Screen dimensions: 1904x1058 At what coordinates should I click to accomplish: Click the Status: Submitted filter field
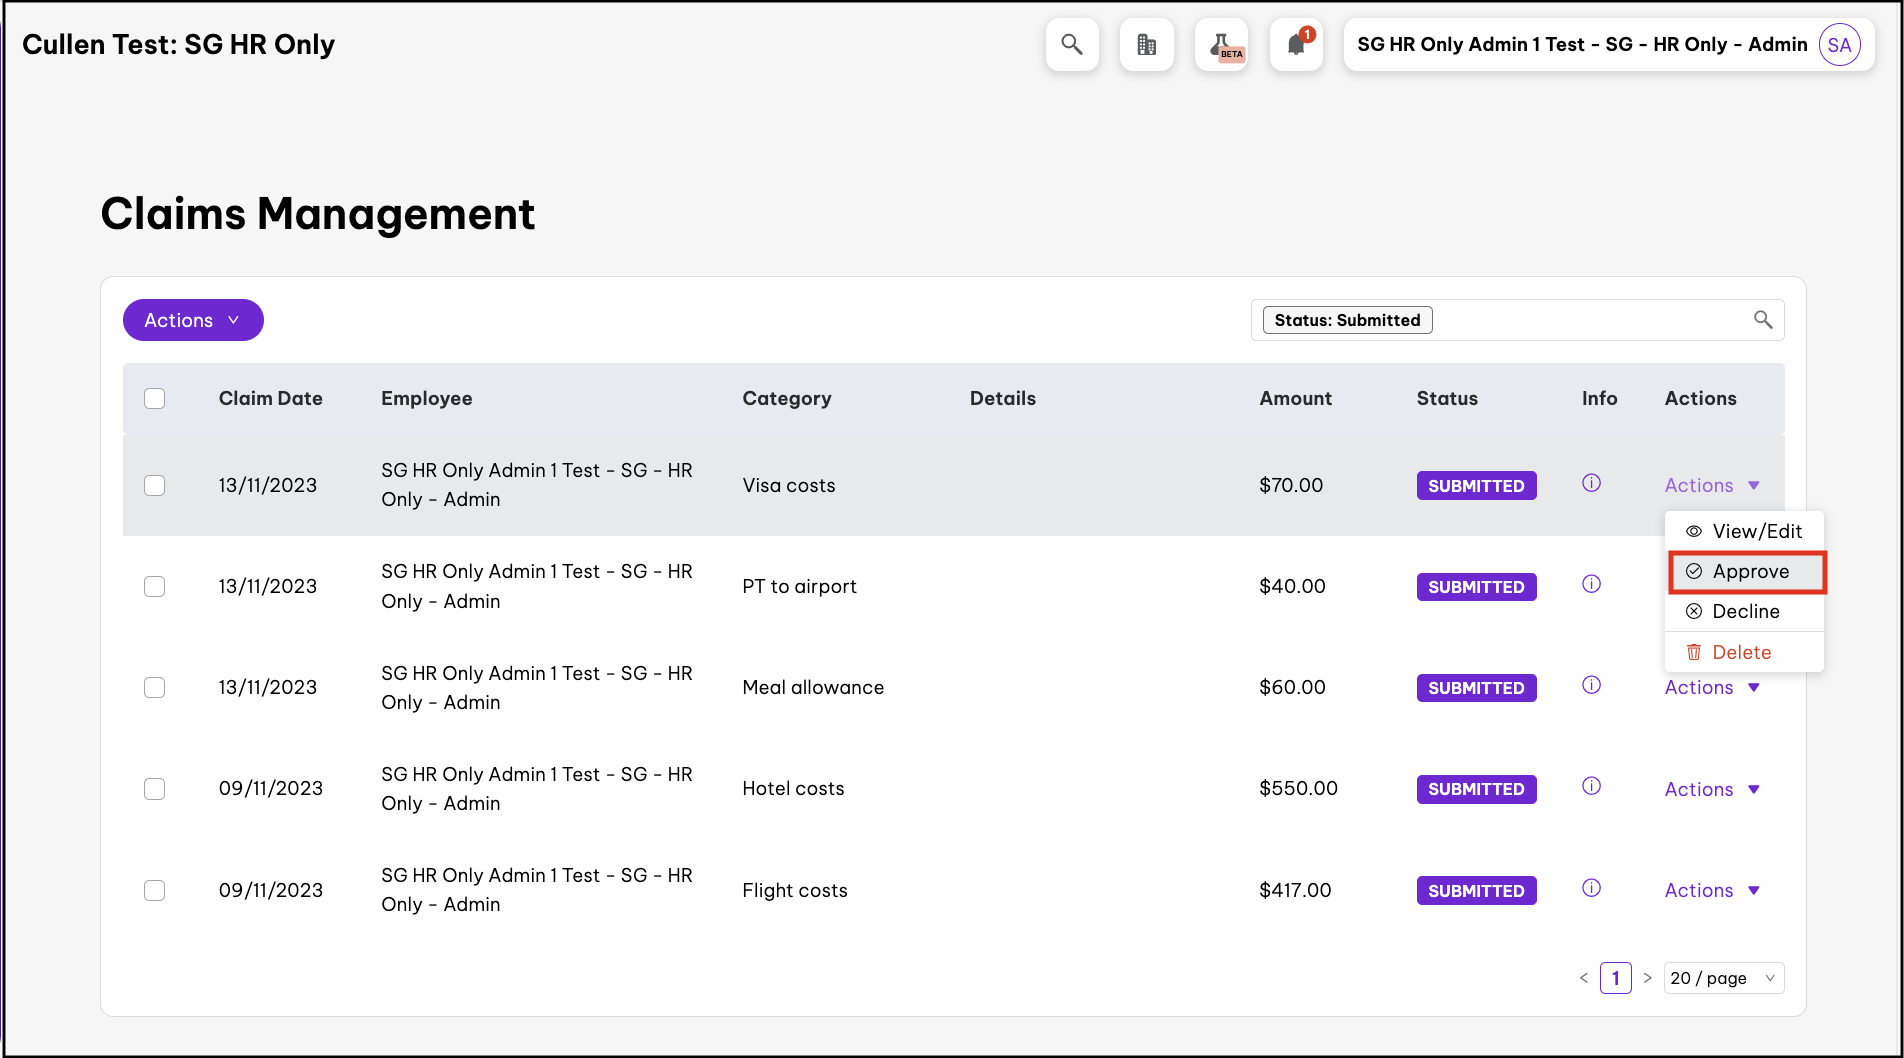coord(1347,320)
